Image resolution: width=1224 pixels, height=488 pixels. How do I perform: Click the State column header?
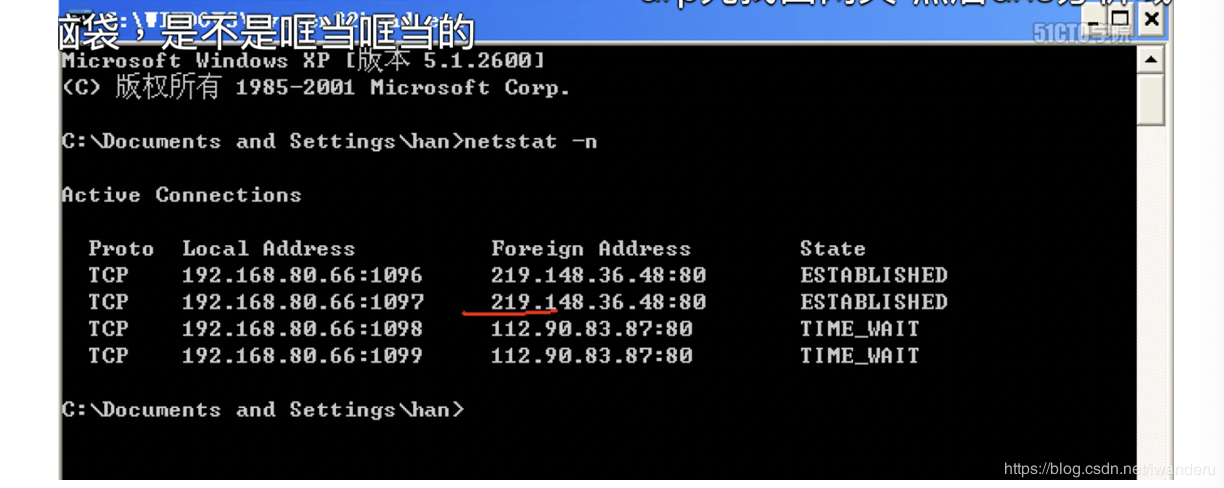(x=833, y=248)
